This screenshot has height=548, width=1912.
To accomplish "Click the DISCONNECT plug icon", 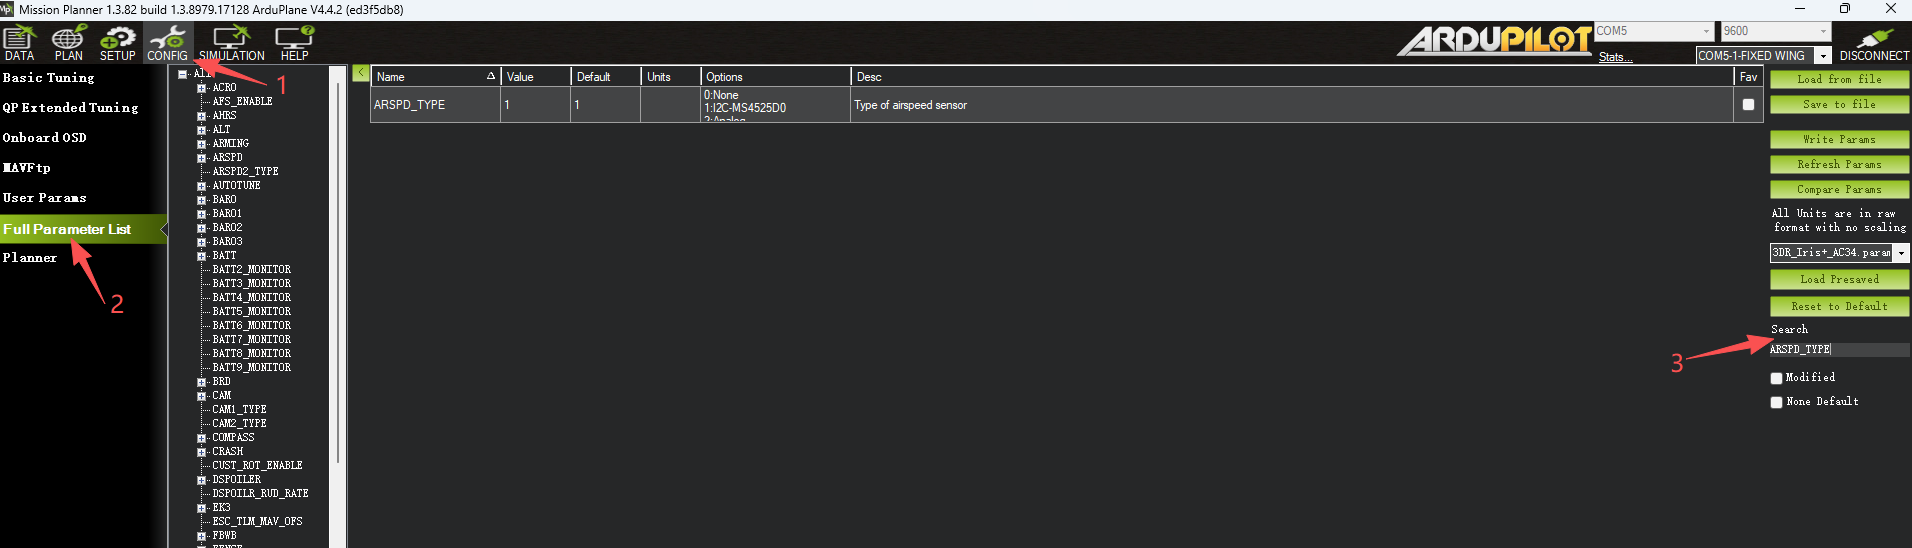I will pos(1873,43).
